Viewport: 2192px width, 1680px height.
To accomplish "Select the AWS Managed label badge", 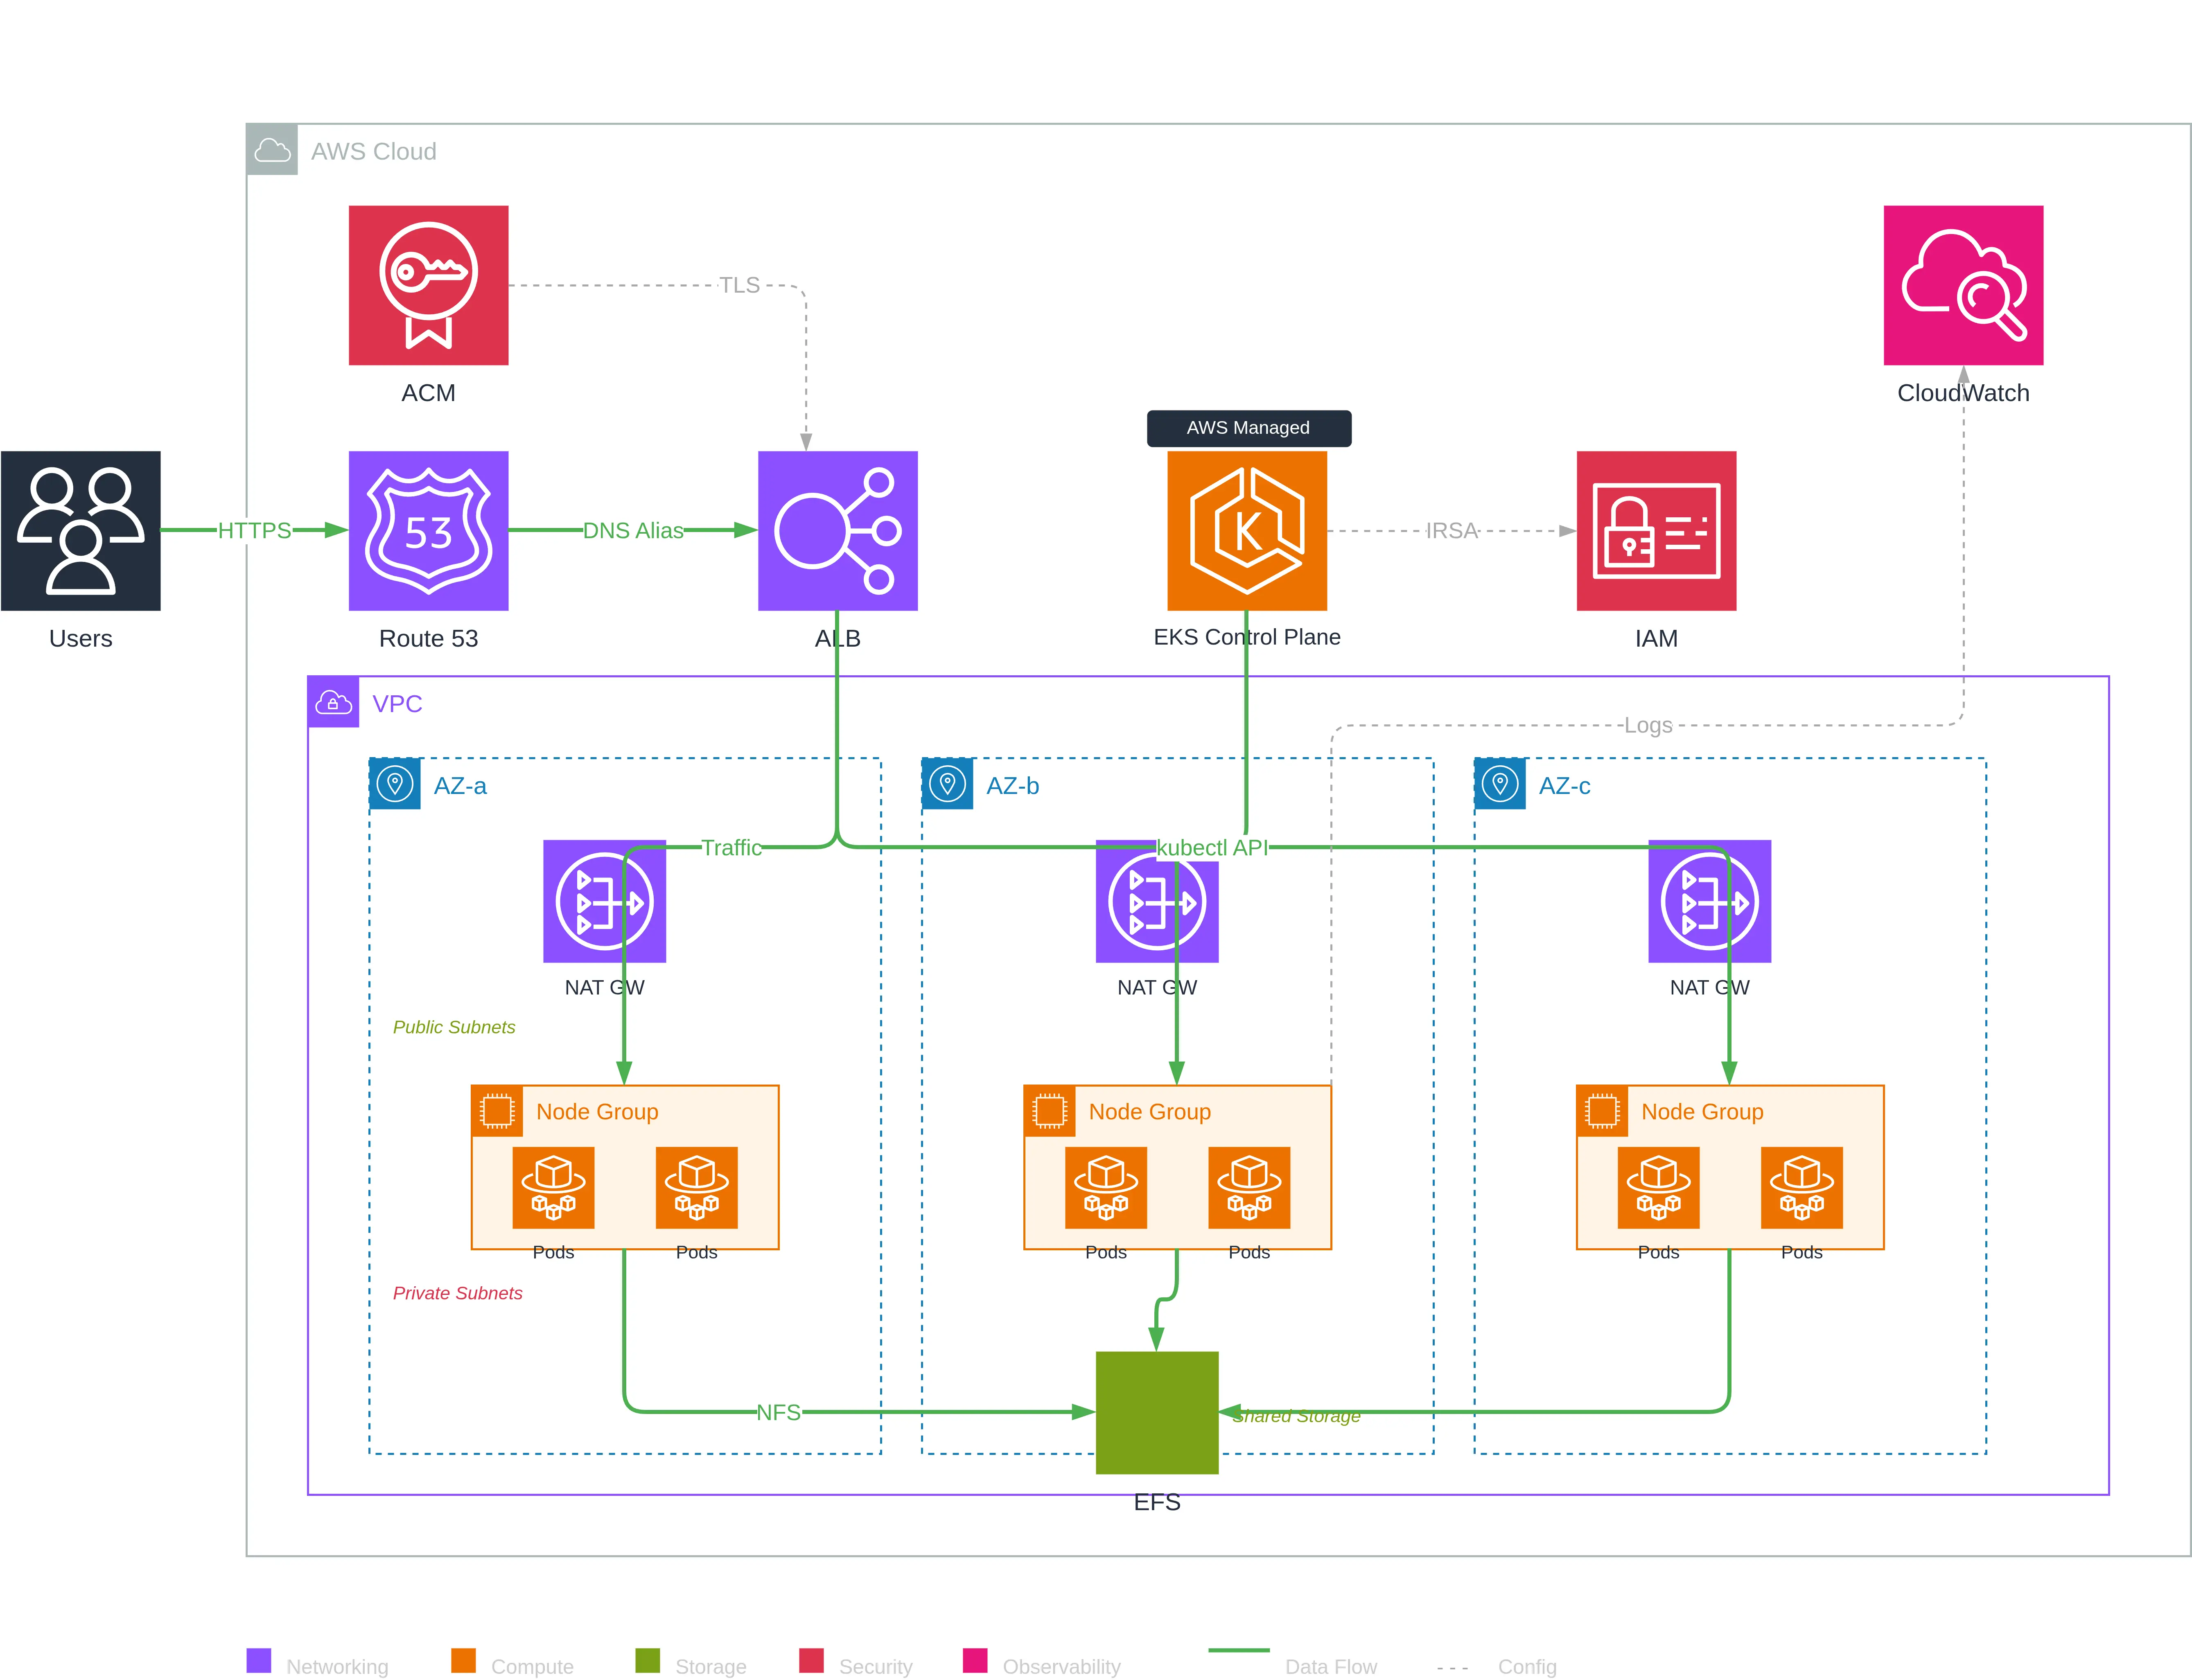I will pyautogui.click(x=1248, y=428).
